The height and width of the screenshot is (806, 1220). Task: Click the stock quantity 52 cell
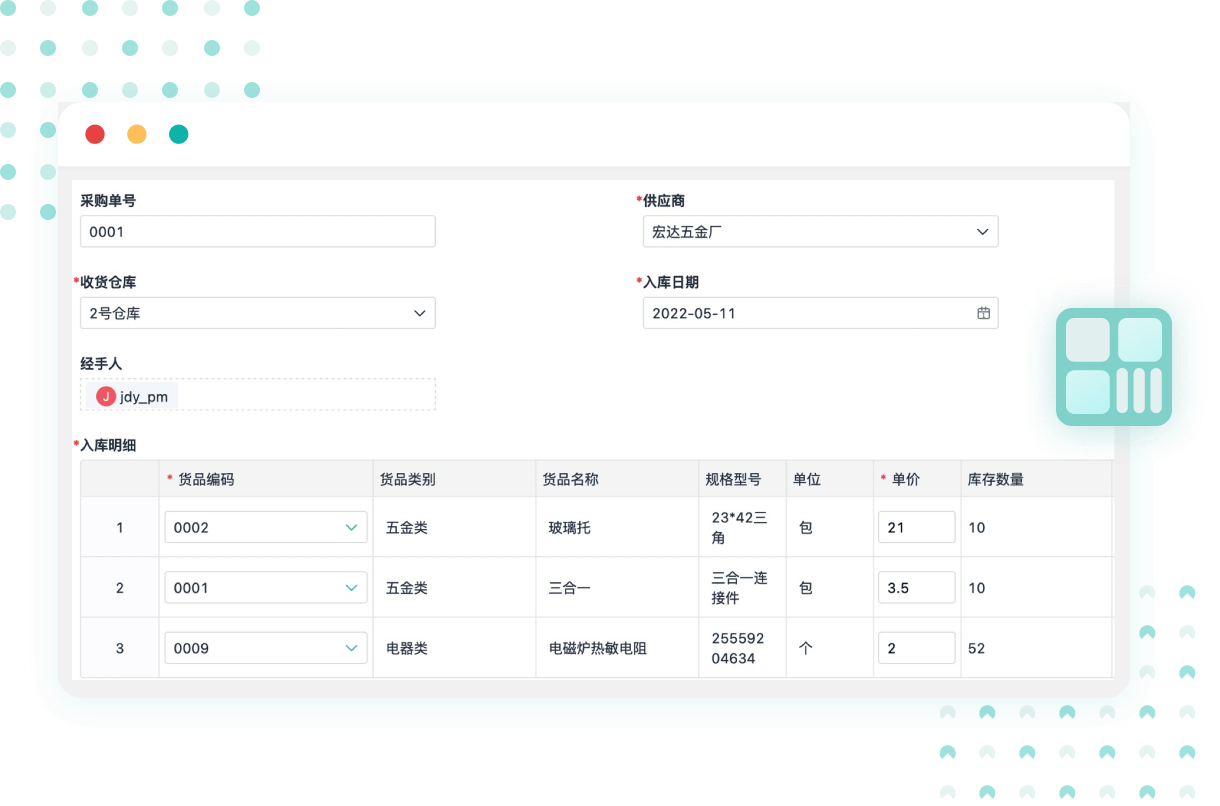click(x=1036, y=648)
